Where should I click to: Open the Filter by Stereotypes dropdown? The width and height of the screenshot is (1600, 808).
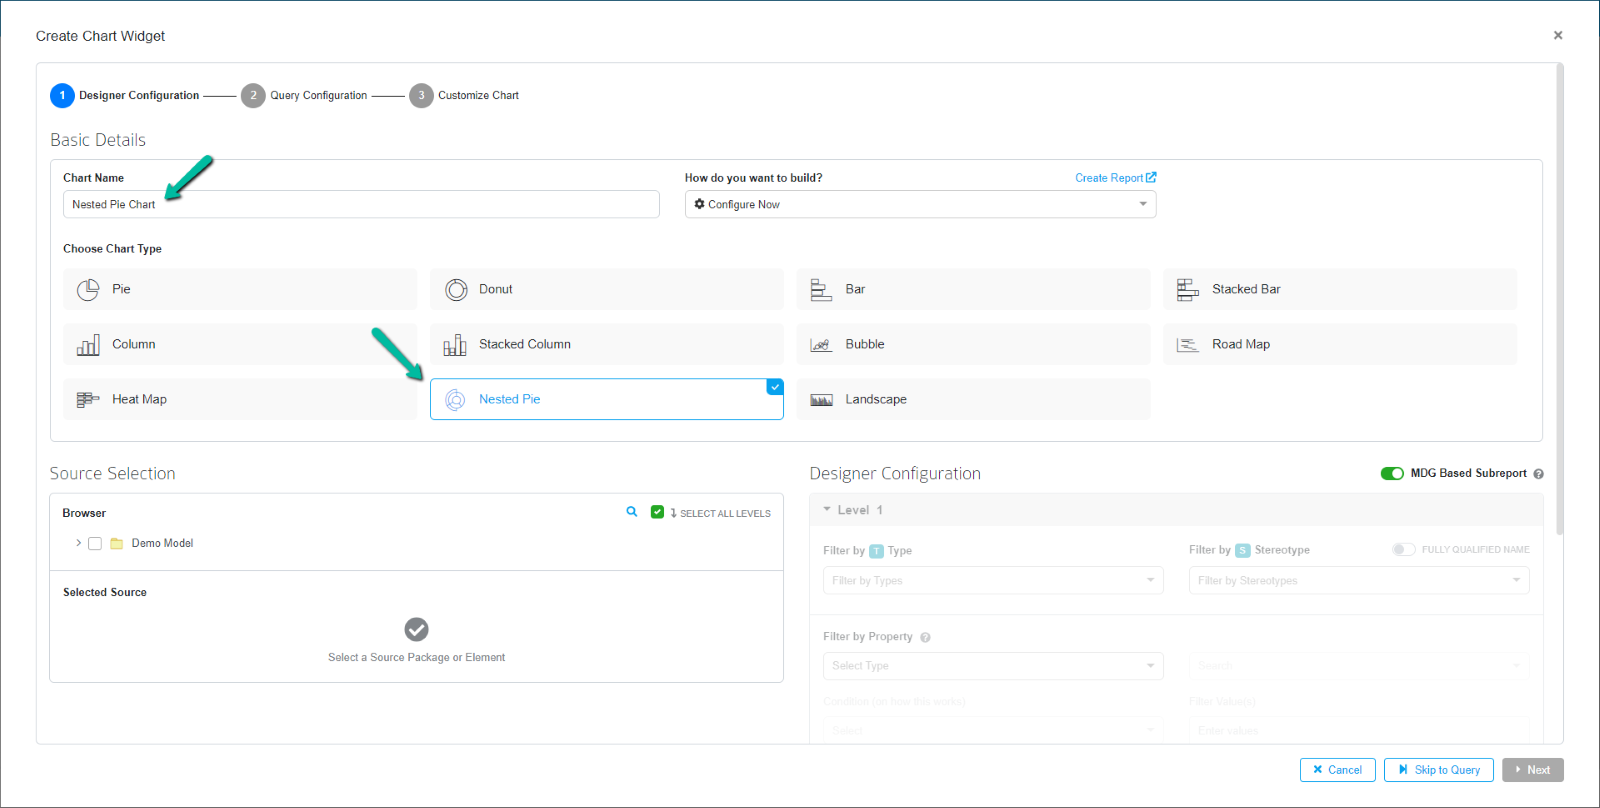point(1359,580)
